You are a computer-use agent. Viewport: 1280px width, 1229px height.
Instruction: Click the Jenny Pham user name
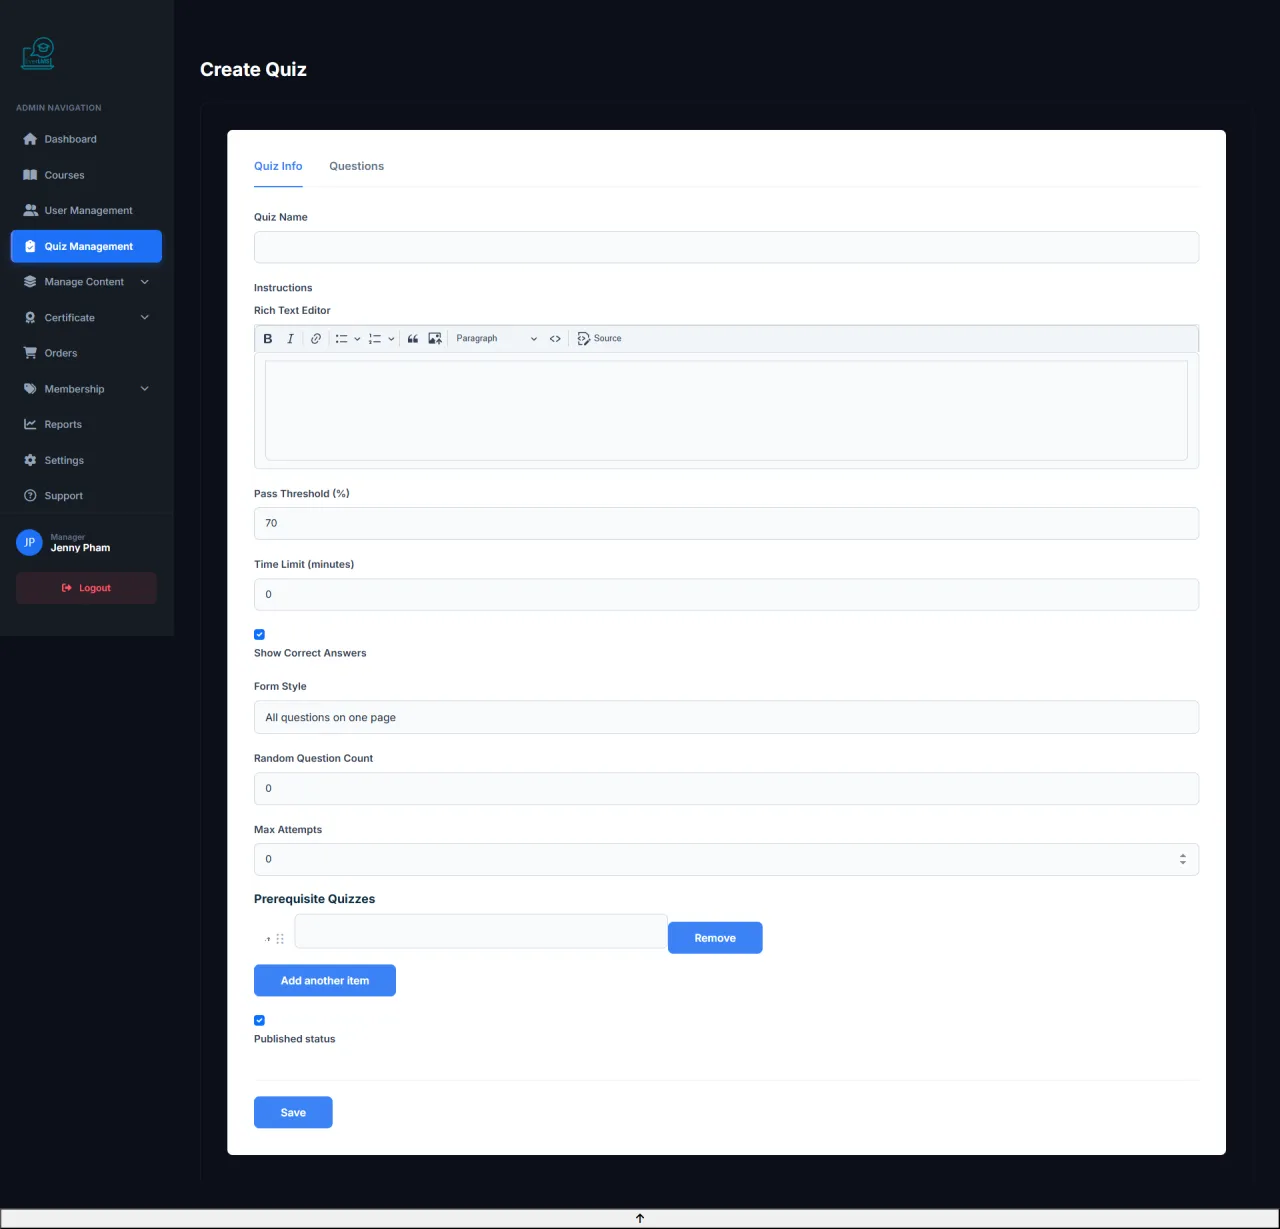[x=81, y=548]
